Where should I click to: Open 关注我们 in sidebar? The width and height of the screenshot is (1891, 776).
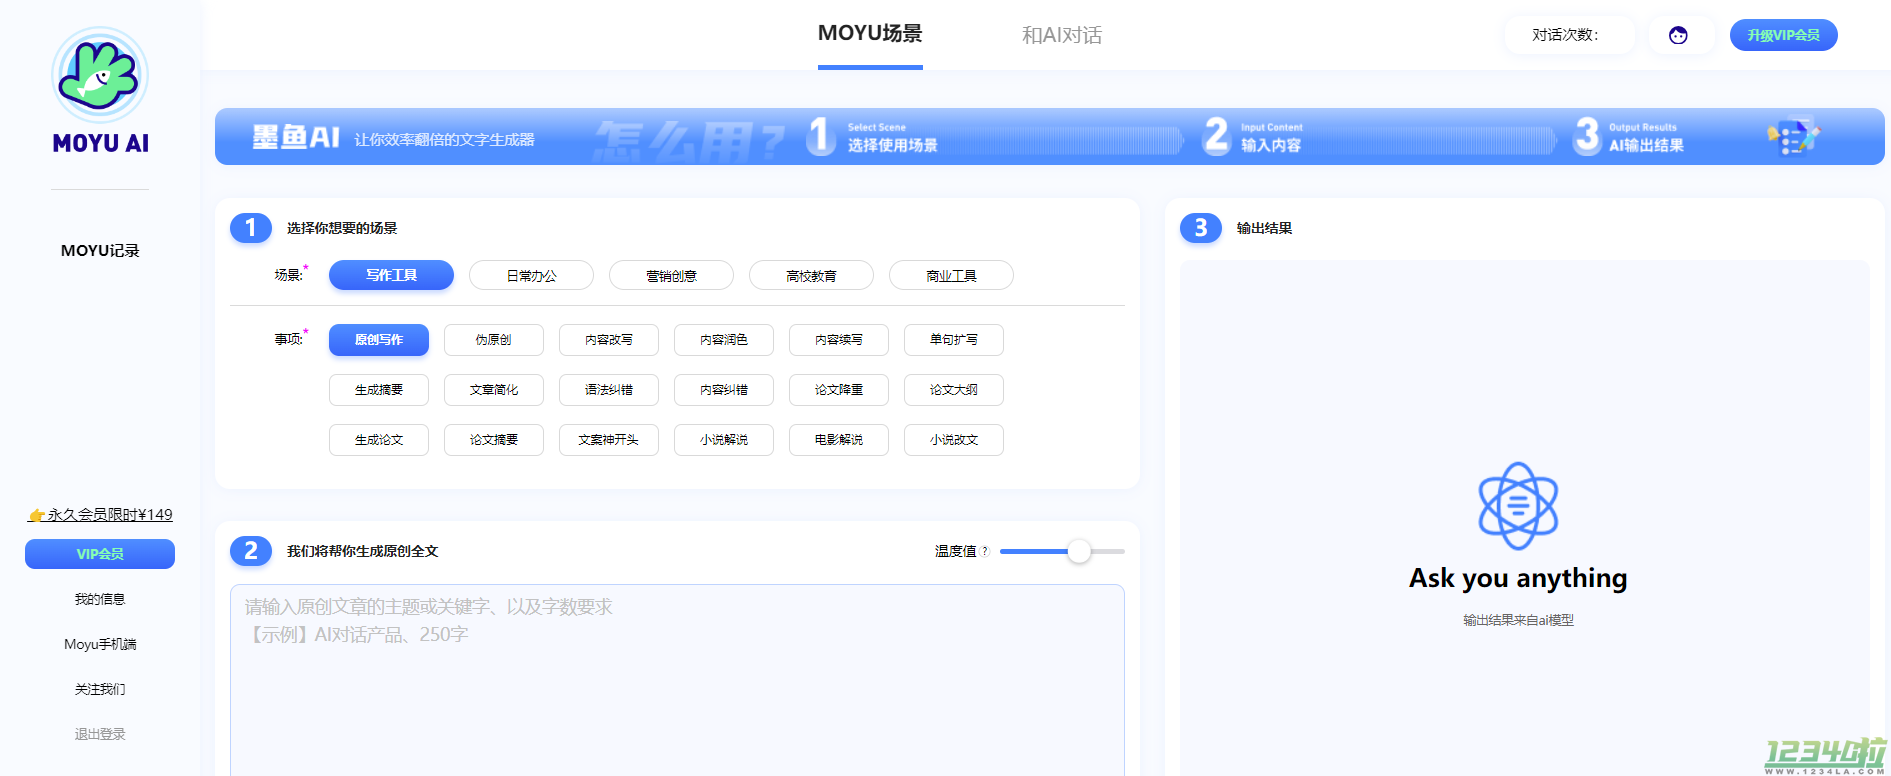tap(100, 689)
